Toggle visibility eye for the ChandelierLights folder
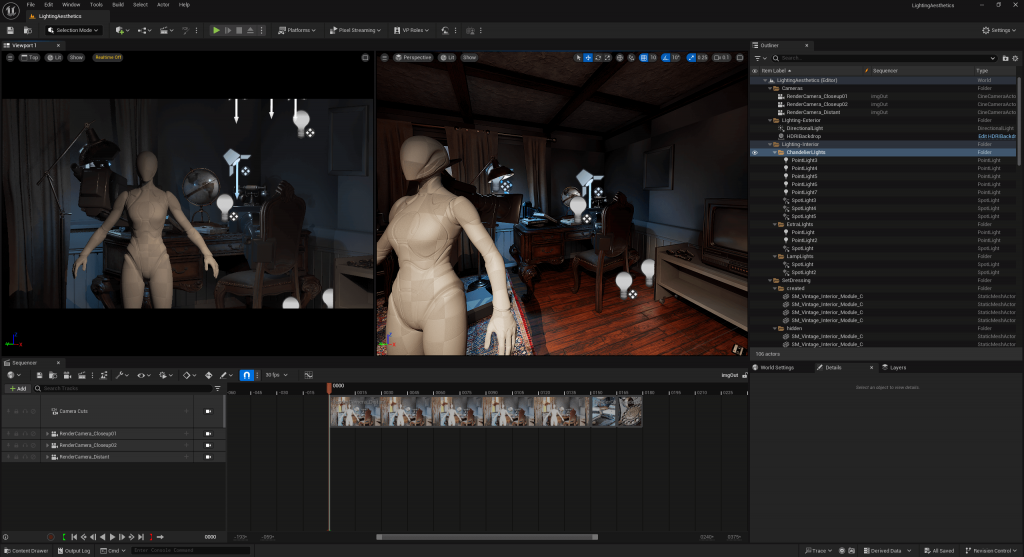The height and width of the screenshot is (557, 1024). click(755, 152)
